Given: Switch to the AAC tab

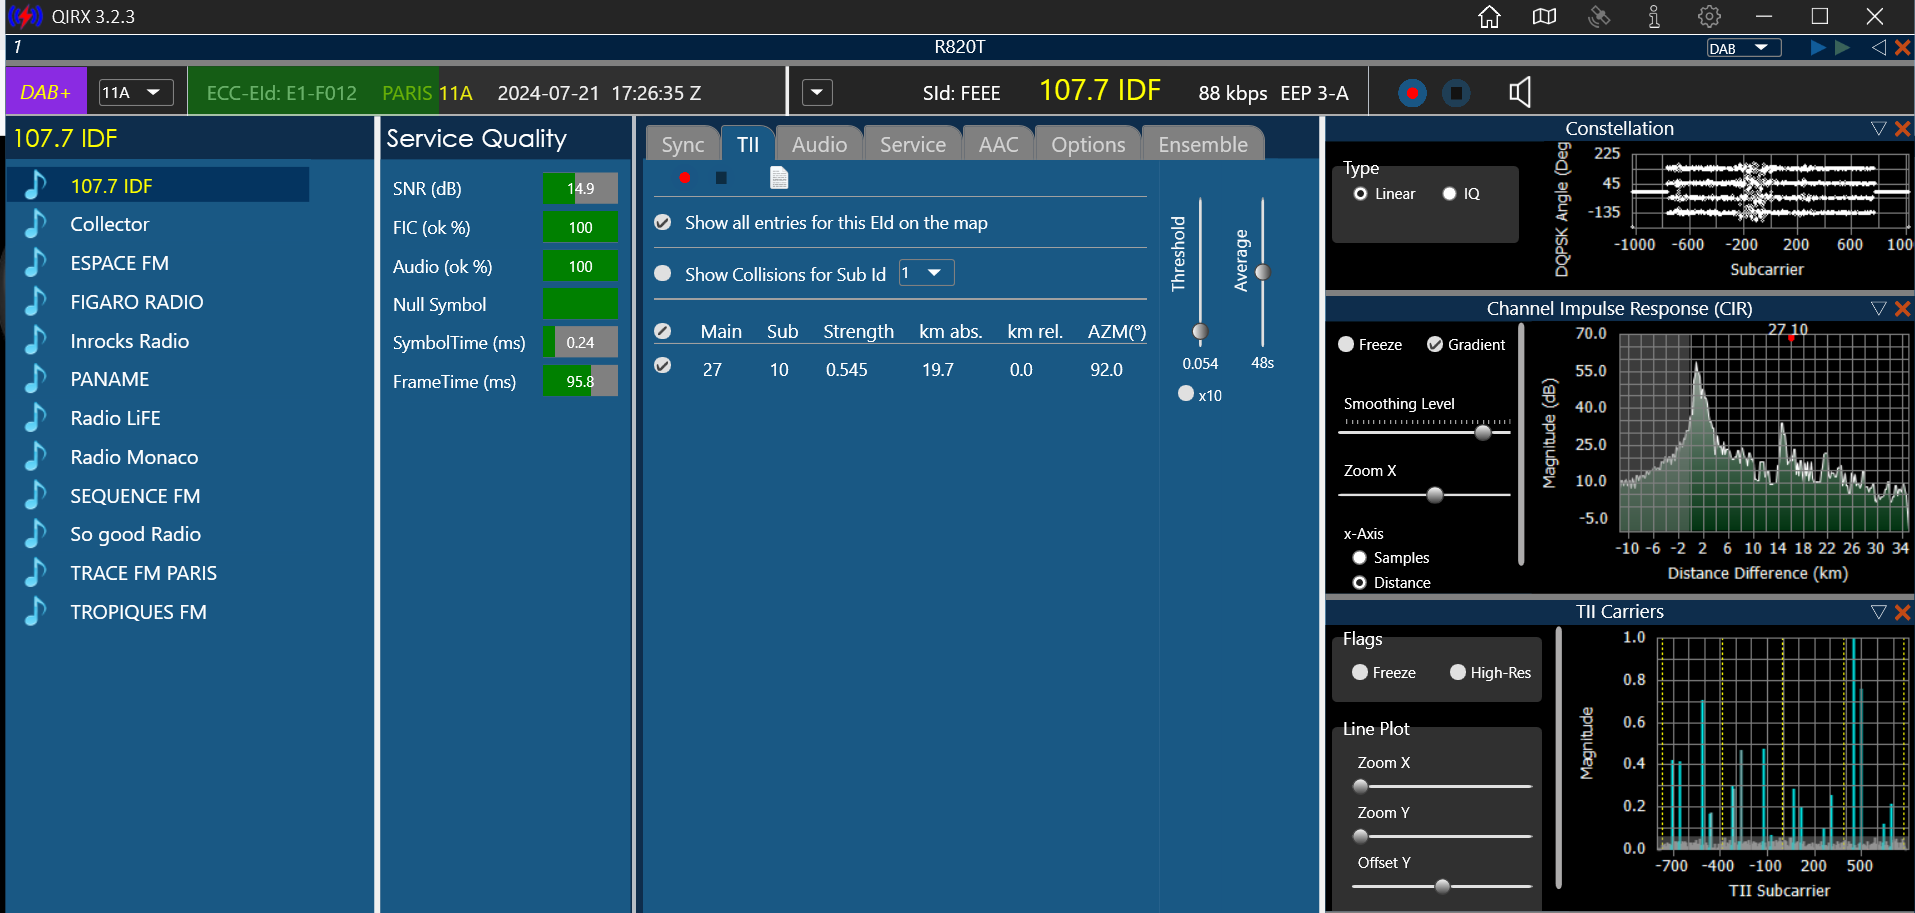Looking at the screenshot, I should coord(998,144).
